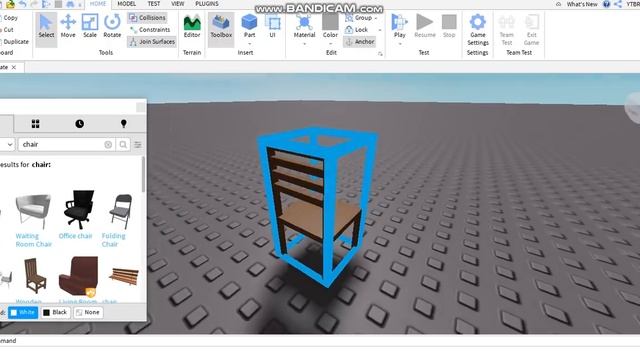Activate the Select tool
The width and height of the screenshot is (640, 360).
pyautogui.click(x=46, y=27)
